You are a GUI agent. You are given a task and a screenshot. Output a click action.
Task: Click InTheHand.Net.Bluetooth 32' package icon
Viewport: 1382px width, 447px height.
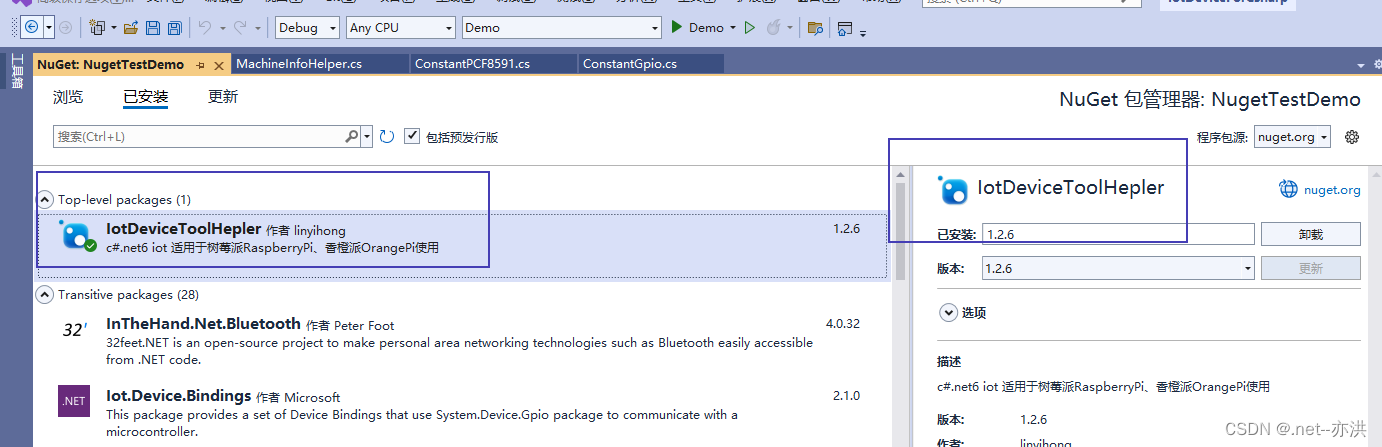click(75, 330)
